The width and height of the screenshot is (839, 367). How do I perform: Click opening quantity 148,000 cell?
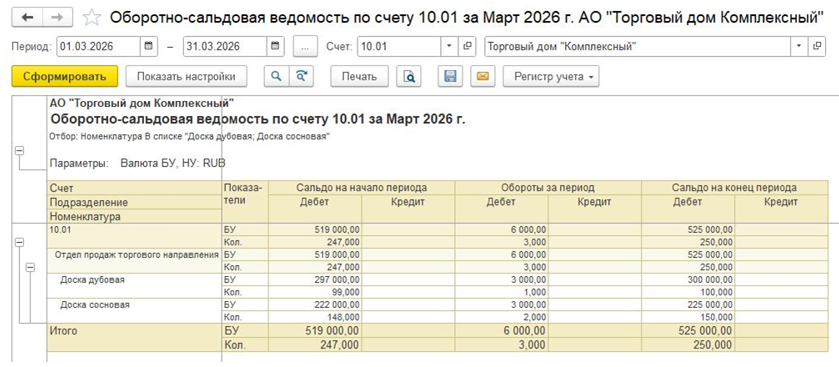[x=315, y=318]
